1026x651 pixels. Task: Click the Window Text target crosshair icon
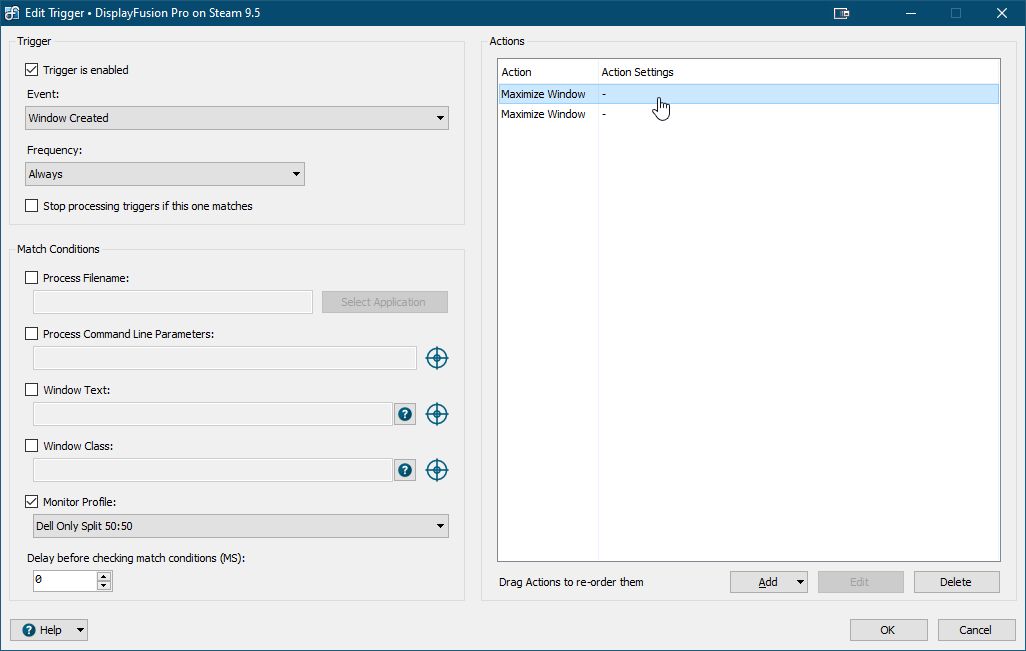click(x=436, y=414)
